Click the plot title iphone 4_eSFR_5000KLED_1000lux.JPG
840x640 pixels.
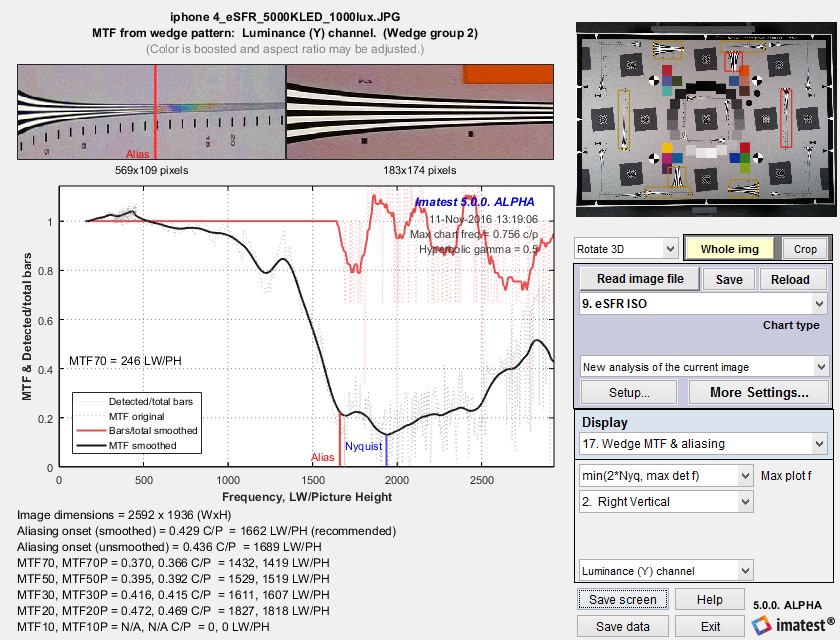285,17
